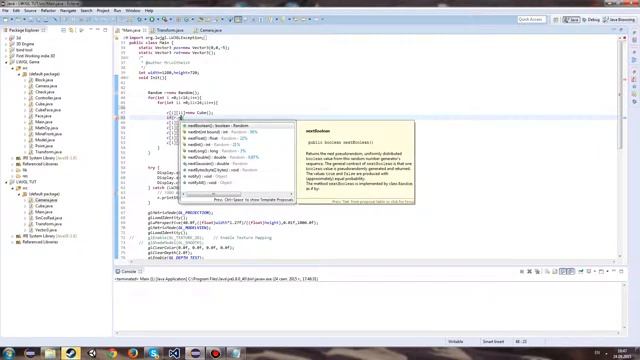Open the Open Console dropdown
This screenshot has height=360, width=640.
point(607,271)
